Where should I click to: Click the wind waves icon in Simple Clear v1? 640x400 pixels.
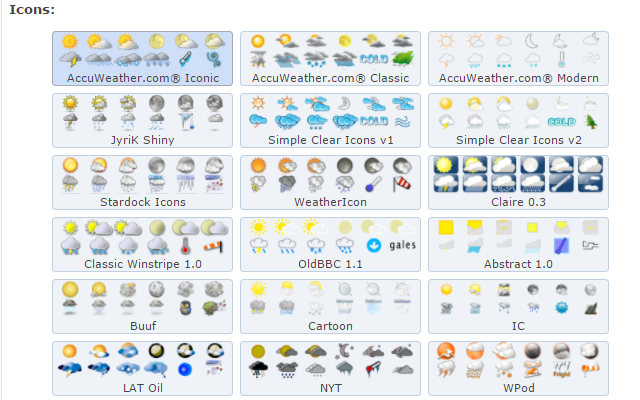click(402, 121)
